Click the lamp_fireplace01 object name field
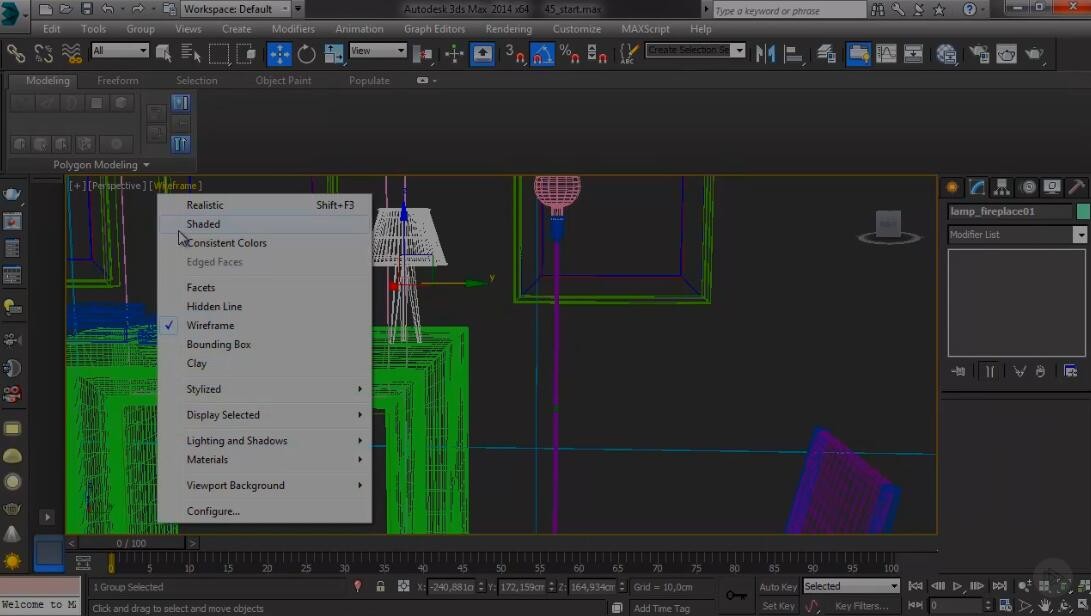Screen dimensions: 1091x616 (1010, 211)
